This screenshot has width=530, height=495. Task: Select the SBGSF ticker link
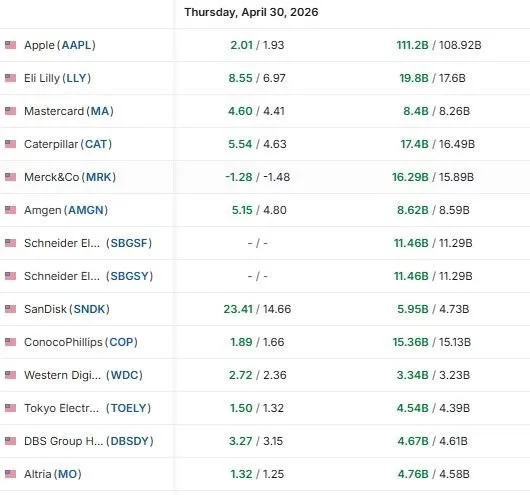point(129,243)
